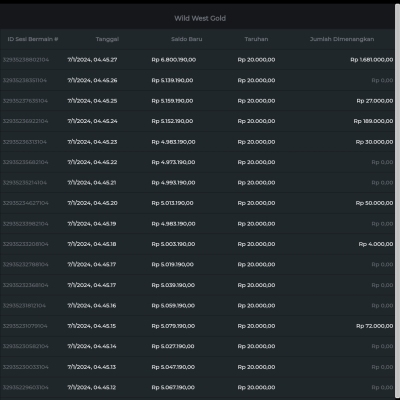The width and height of the screenshot is (400, 400).
Task: Click the Saldo Baru column header
Action: 187,39
